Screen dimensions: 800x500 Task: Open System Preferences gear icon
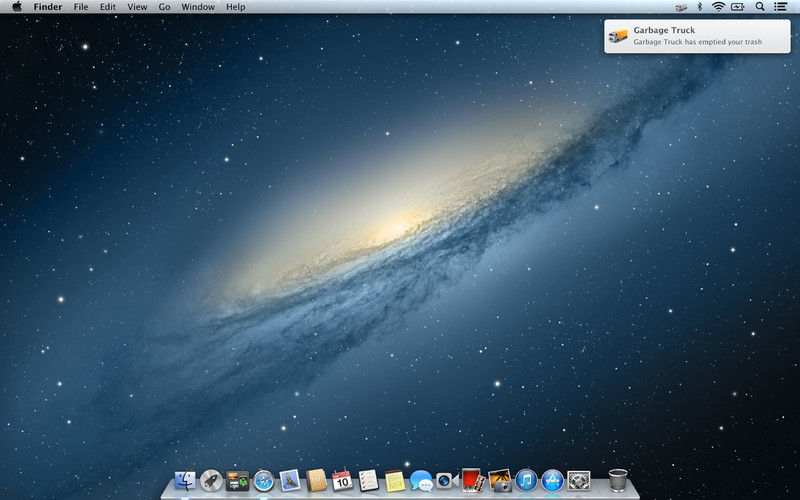[579, 481]
